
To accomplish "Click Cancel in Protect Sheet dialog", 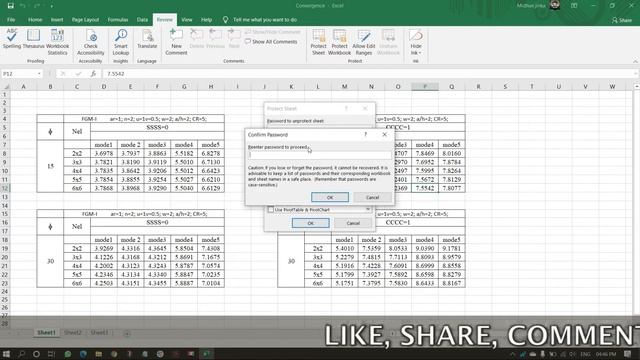I will tap(353, 223).
